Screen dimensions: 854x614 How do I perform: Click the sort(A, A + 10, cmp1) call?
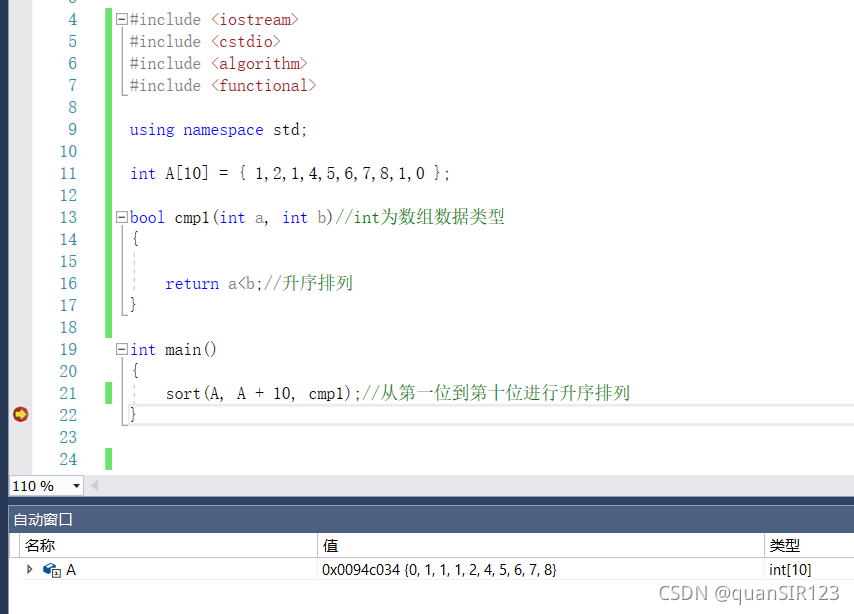coord(263,393)
